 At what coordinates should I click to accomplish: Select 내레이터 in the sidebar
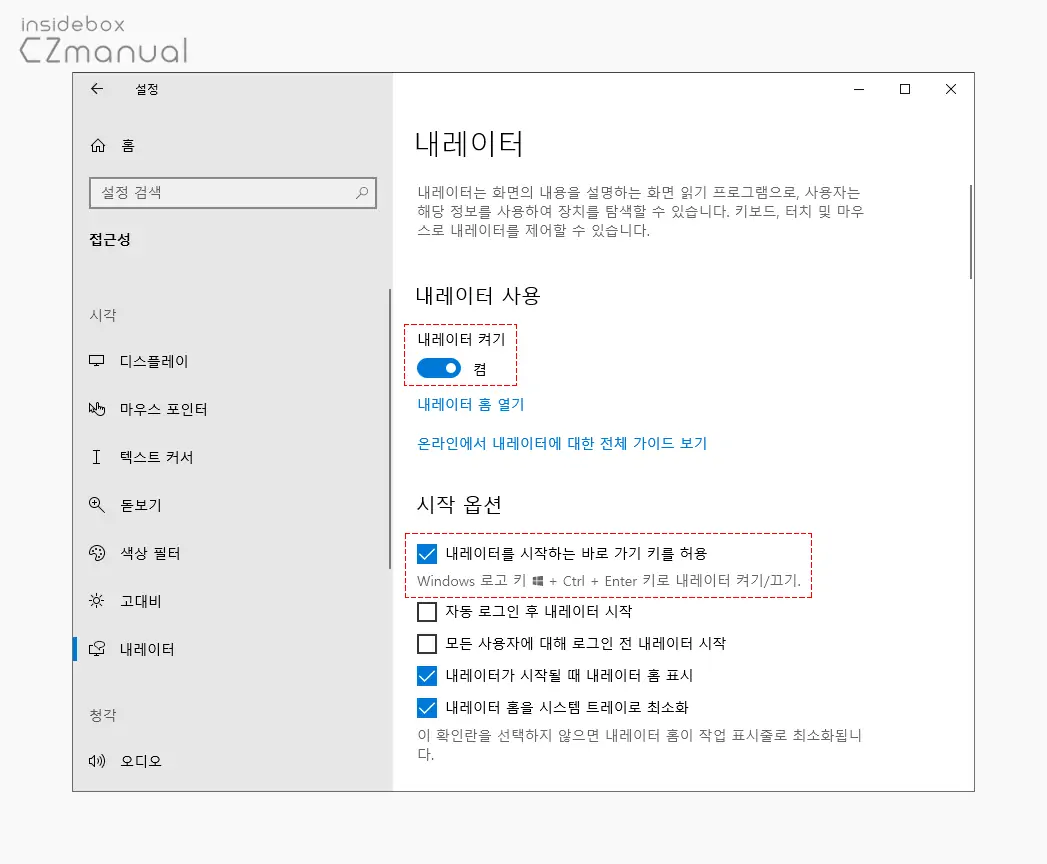coord(233,648)
